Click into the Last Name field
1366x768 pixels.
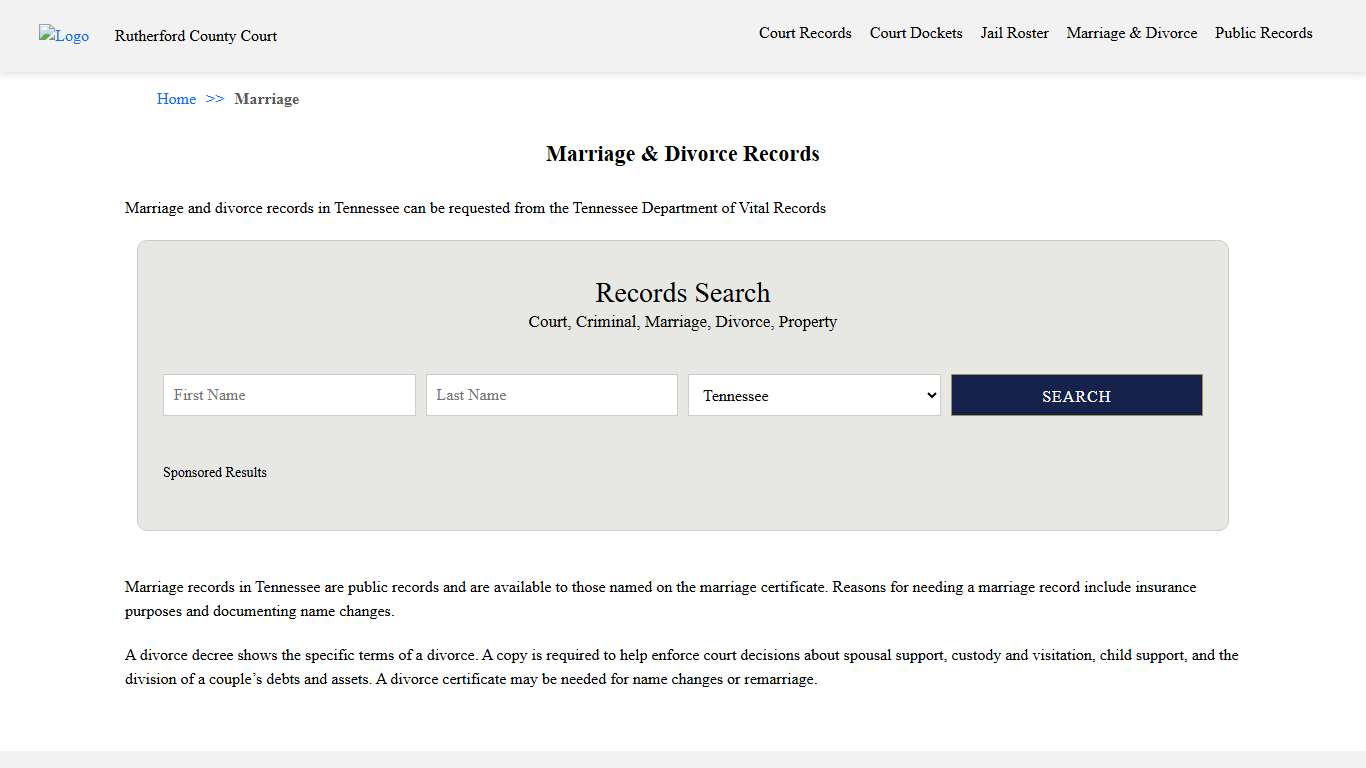tap(551, 394)
